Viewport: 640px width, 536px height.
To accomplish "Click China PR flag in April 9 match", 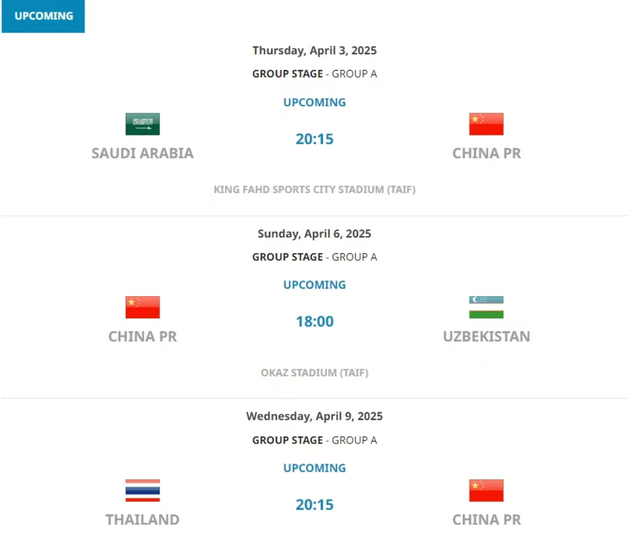I will [x=486, y=490].
